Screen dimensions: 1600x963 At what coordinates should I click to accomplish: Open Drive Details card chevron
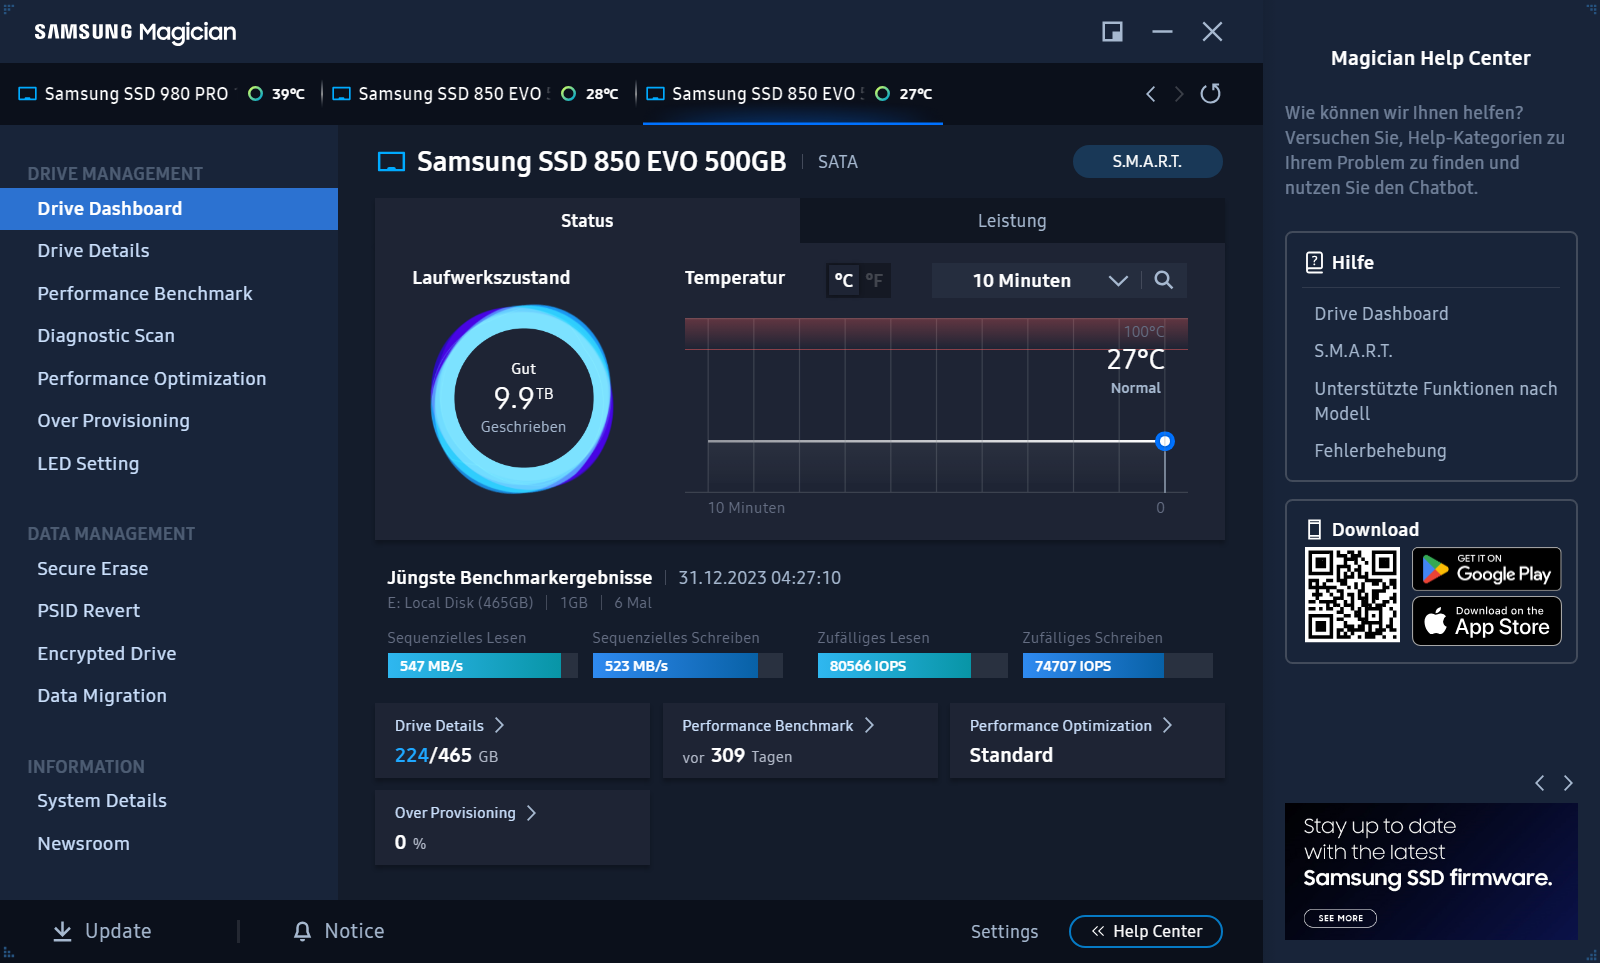click(x=499, y=725)
